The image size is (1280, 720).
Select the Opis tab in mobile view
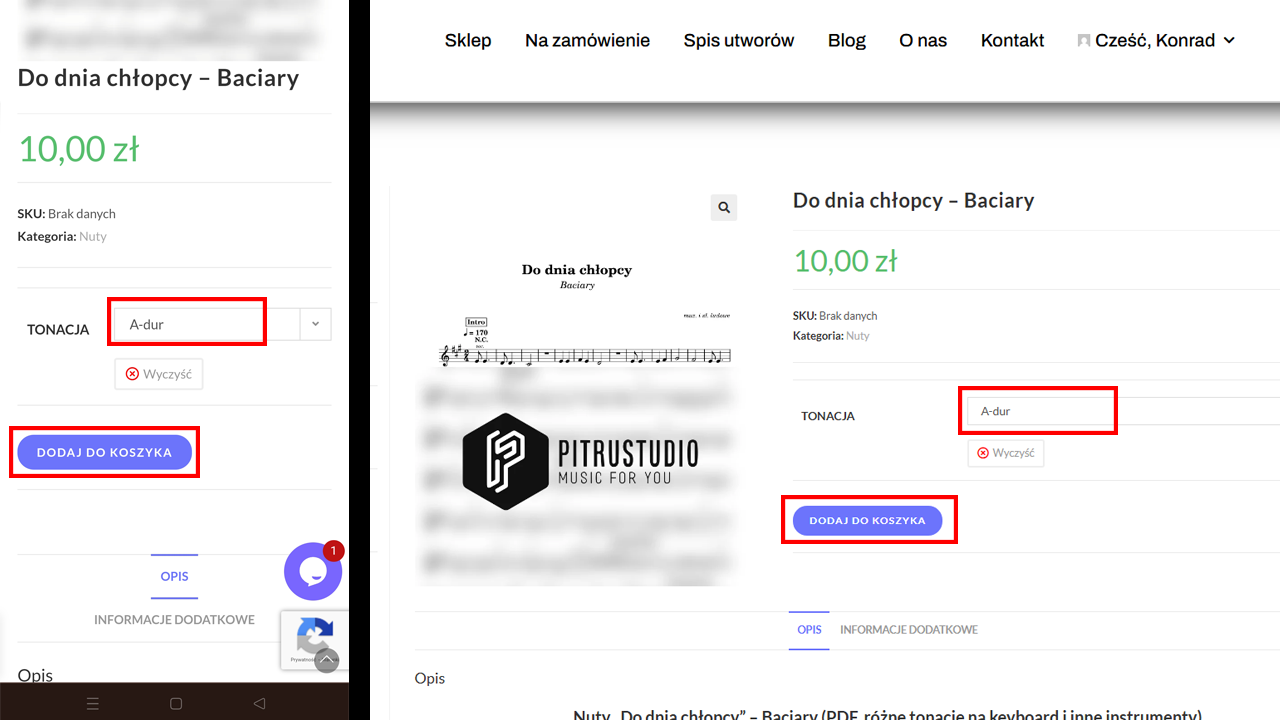174,576
